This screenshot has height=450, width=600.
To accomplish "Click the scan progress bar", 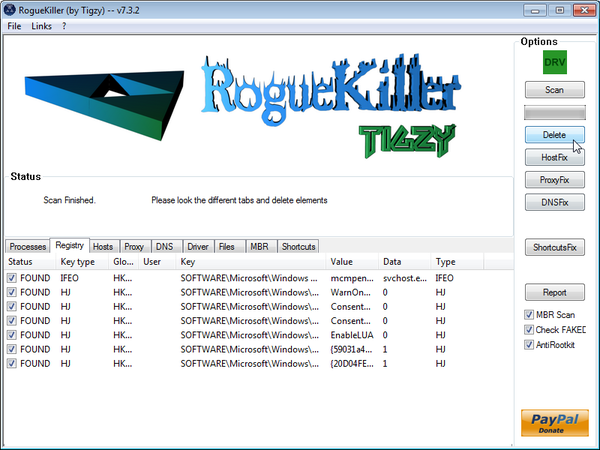I will click(x=554, y=112).
